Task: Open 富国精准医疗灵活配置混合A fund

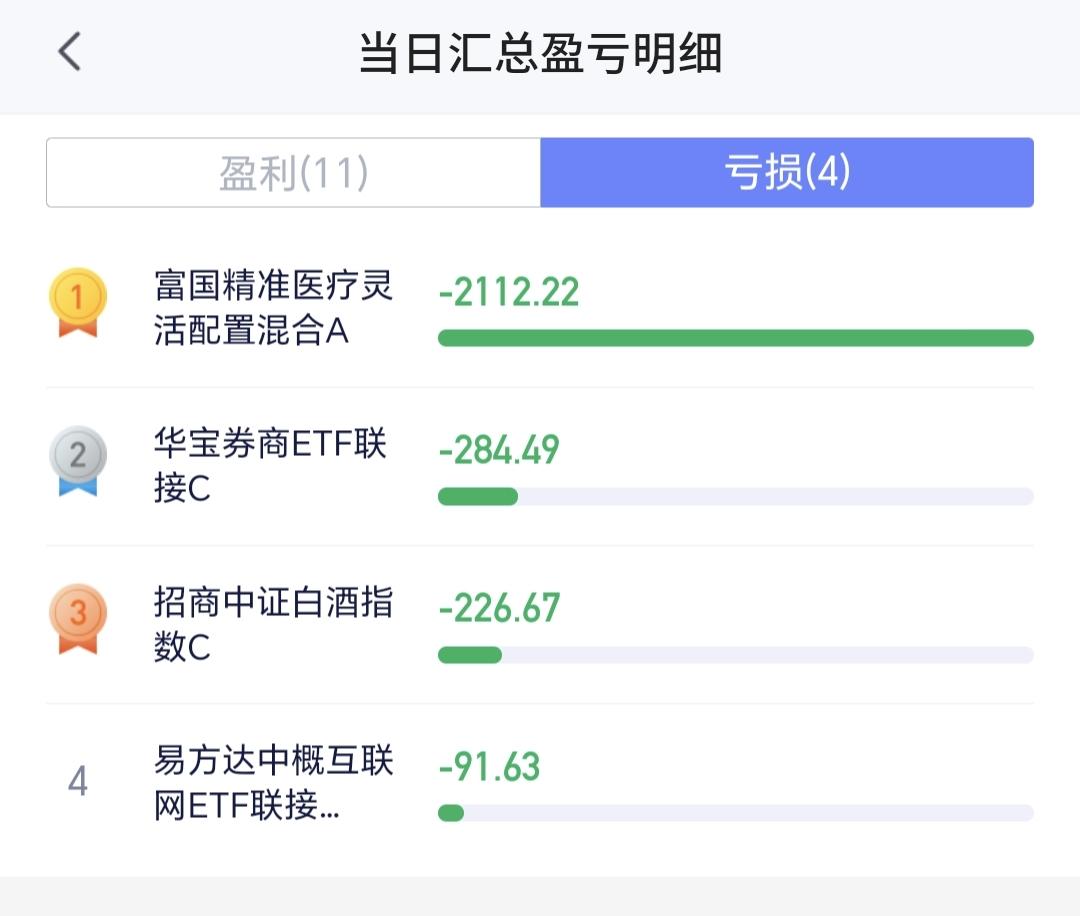Action: [x=273, y=308]
